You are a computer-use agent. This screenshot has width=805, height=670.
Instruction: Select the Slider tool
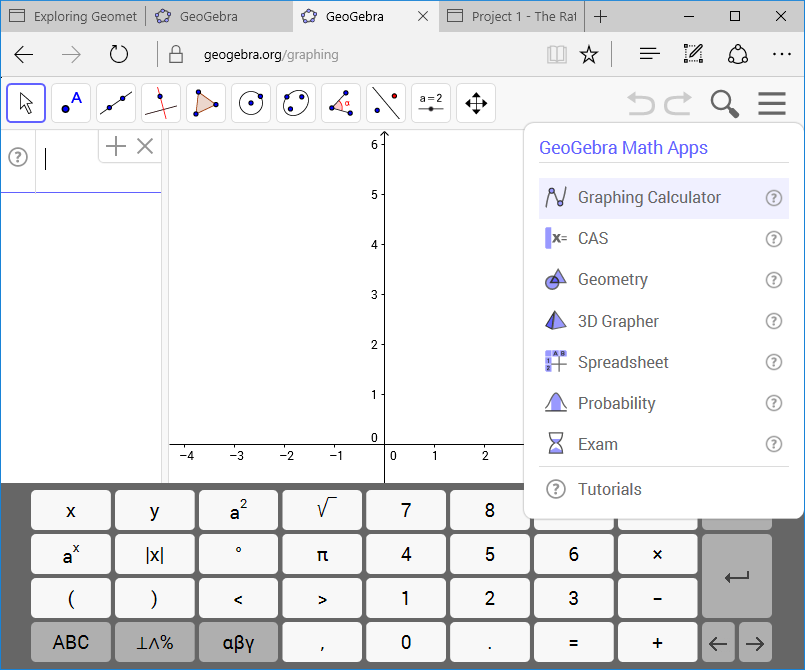coord(431,103)
